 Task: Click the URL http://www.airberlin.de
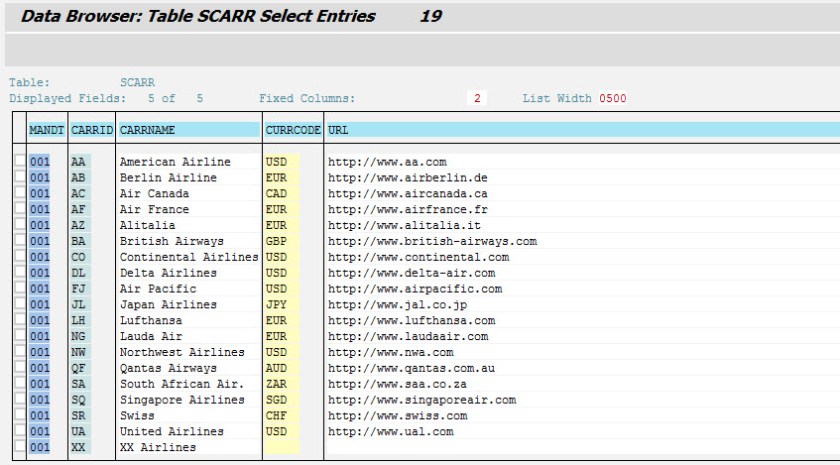point(408,178)
